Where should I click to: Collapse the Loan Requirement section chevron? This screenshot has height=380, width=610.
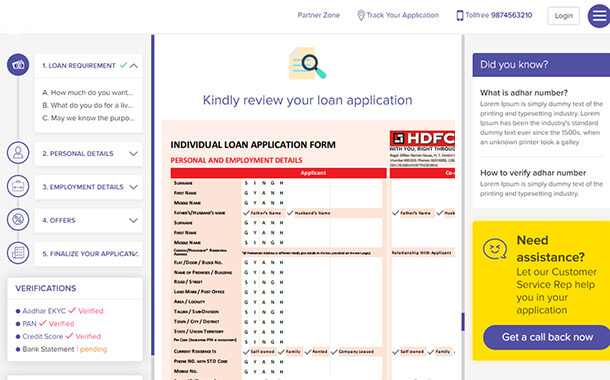click(133, 66)
